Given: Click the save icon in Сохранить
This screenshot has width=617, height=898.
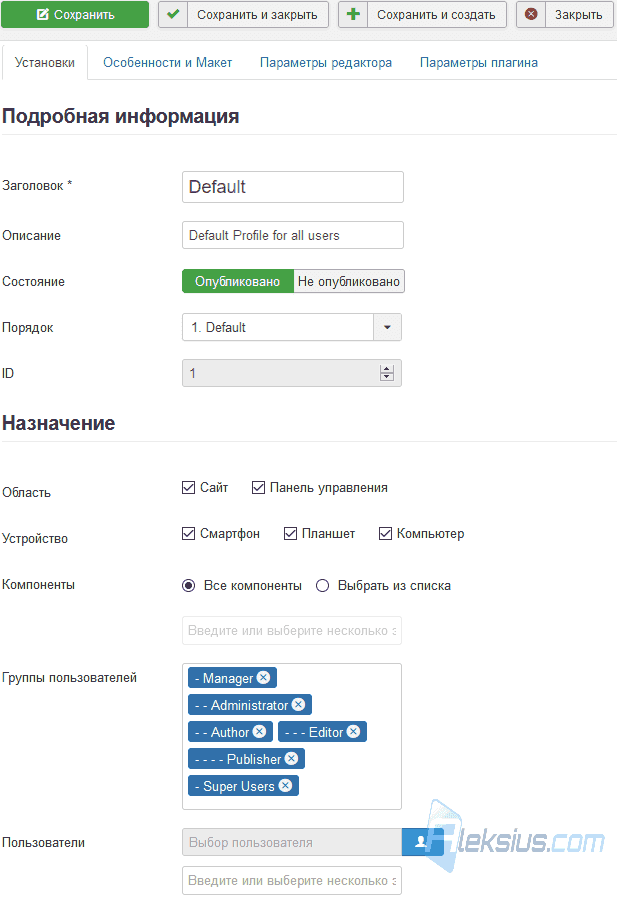Looking at the screenshot, I should click(42, 14).
